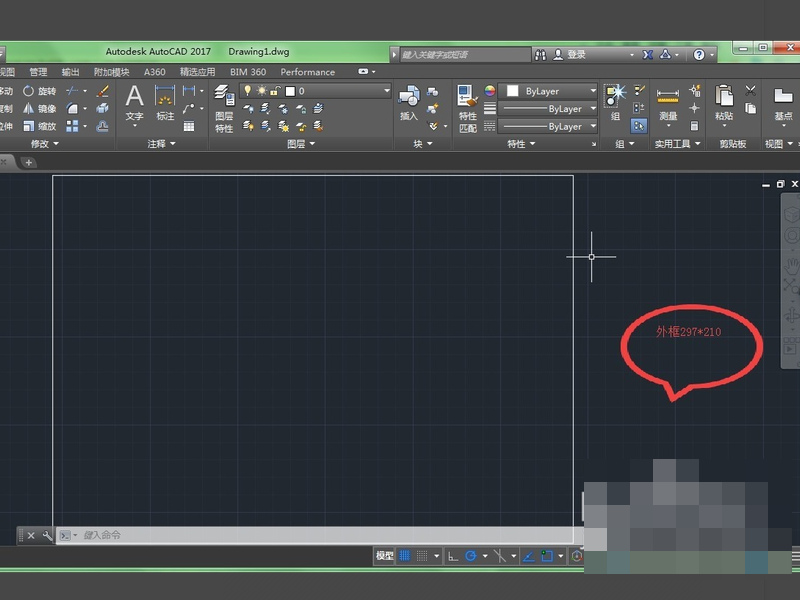Screen dimensions: 800x600
Task: Click the binoculars search icon
Action: point(540,55)
